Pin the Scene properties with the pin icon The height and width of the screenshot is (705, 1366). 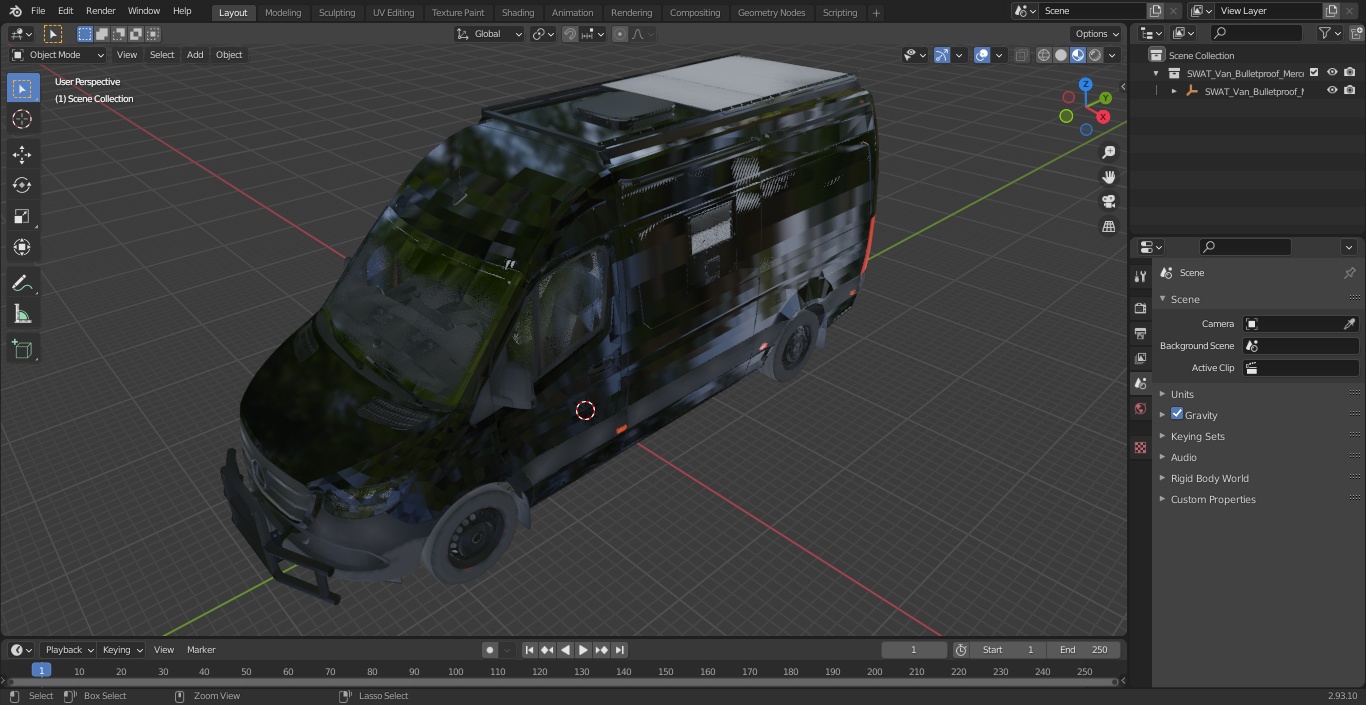pos(1349,273)
